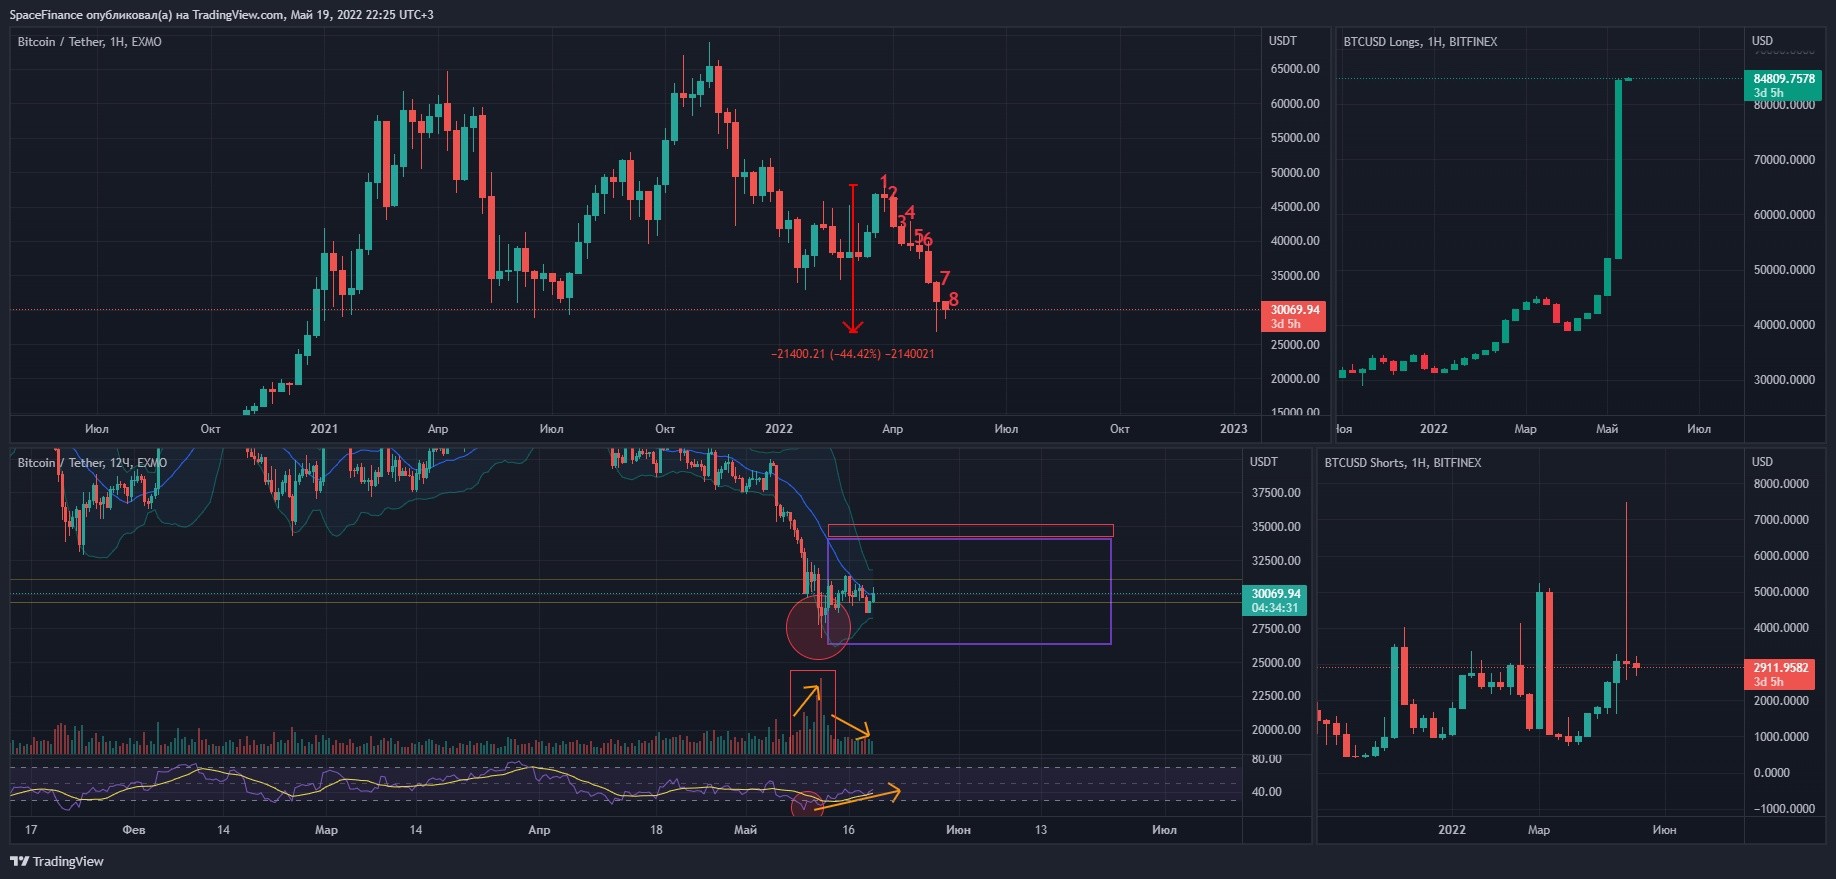Click the 80.00 indicator scale label
This screenshot has height=879, width=1836.
[x=1267, y=759]
